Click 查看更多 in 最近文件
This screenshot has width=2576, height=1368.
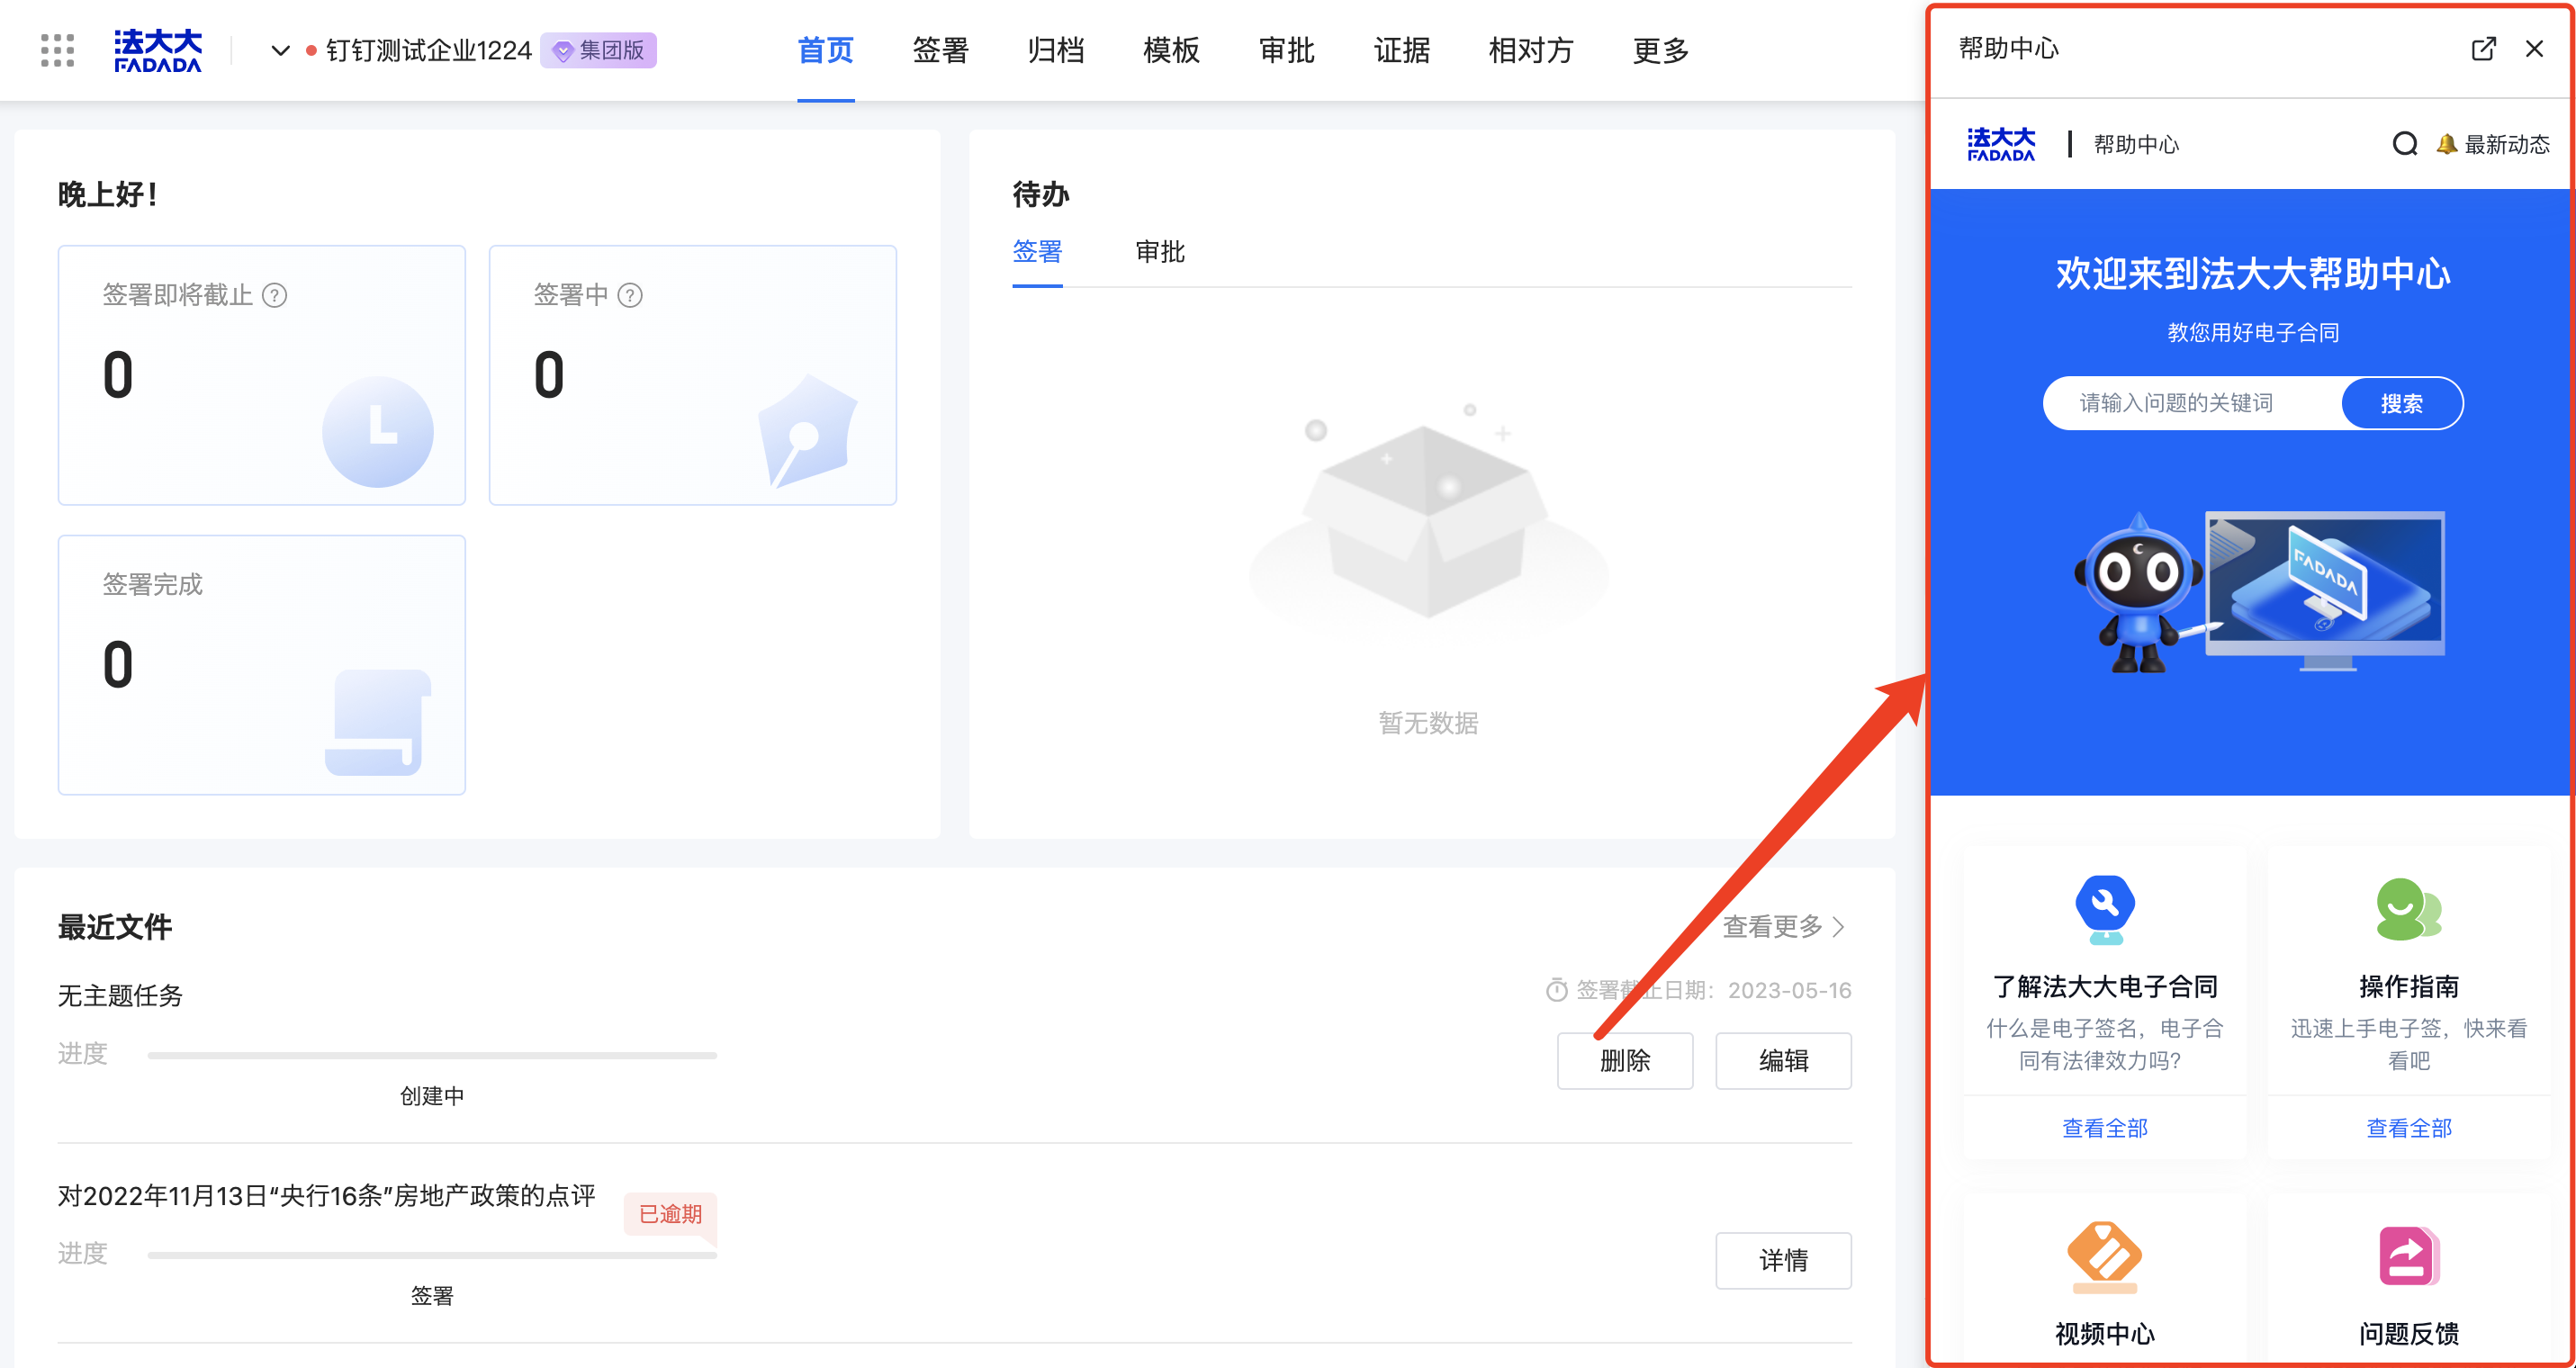[1773, 926]
